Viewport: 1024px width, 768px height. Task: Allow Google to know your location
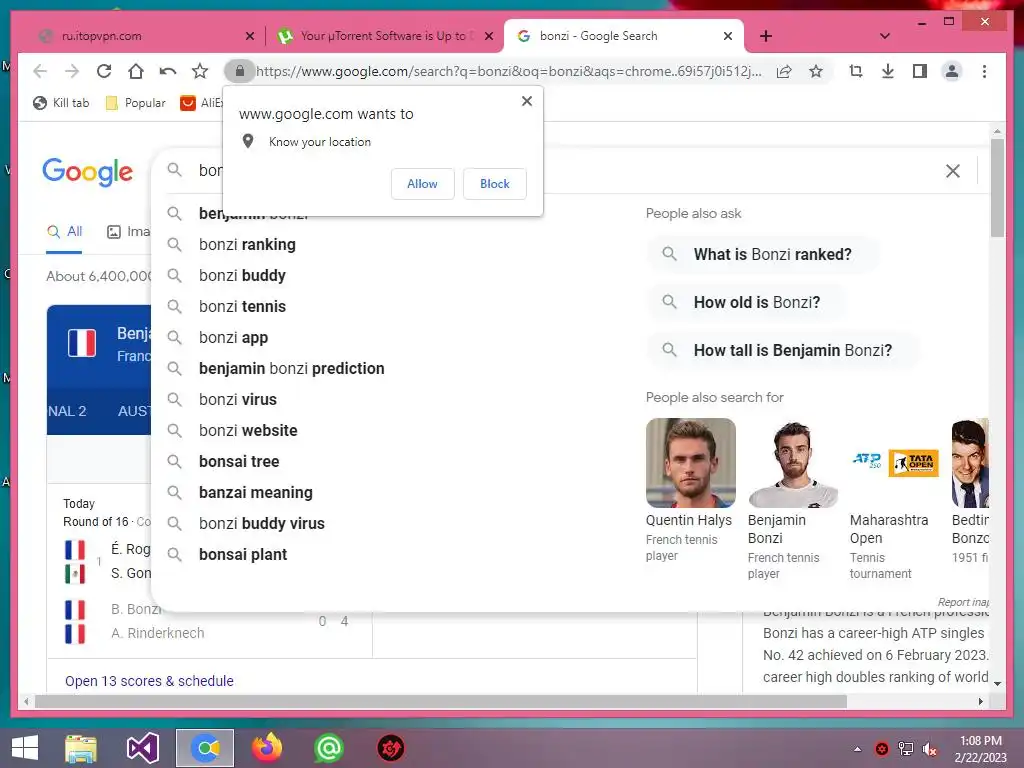[x=423, y=184]
